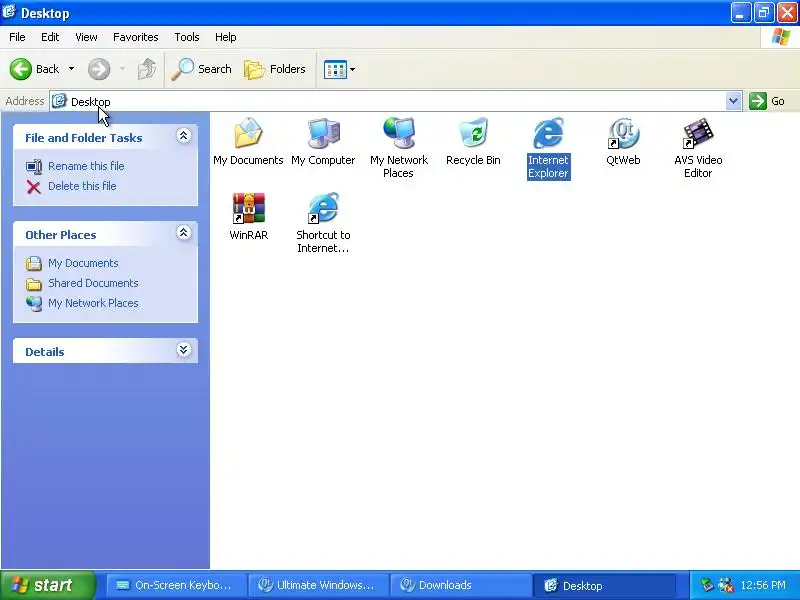This screenshot has width=800, height=600.
Task: Click Rename this file link
Action: (86, 166)
